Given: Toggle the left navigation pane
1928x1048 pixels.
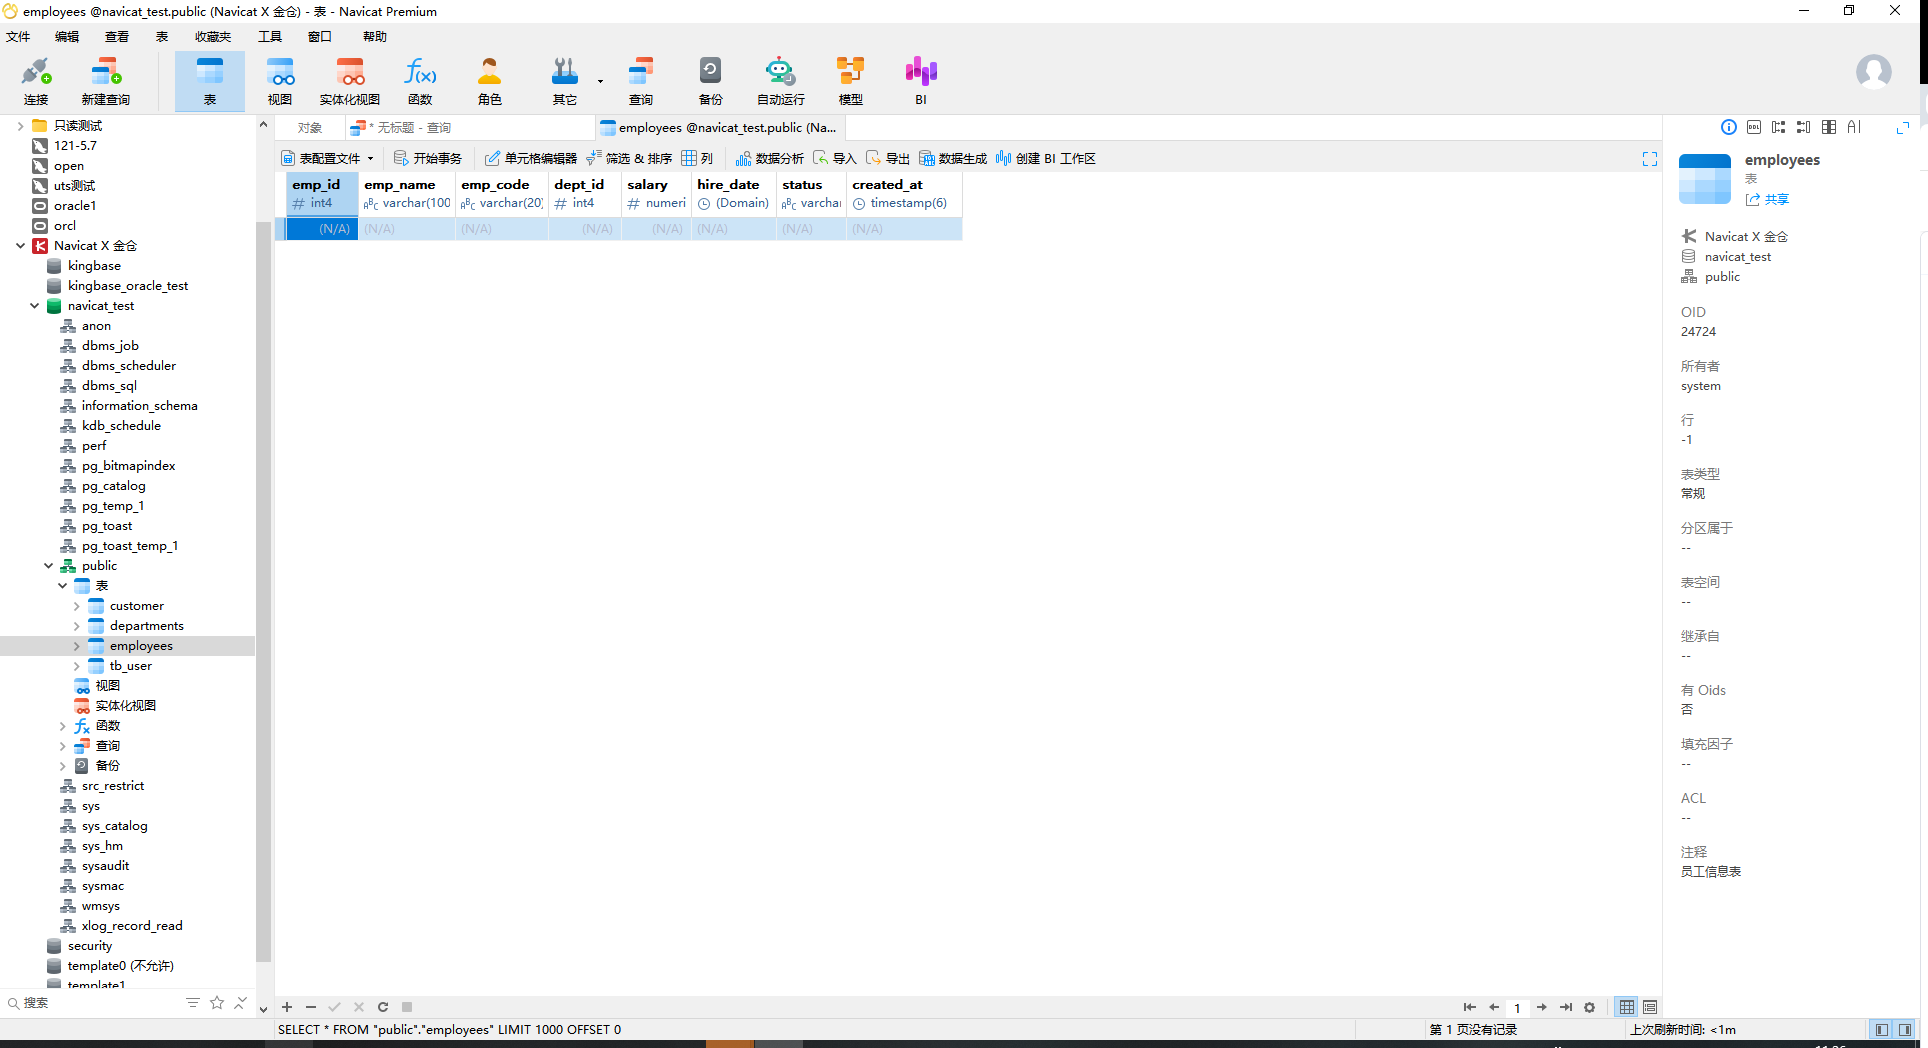Looking at the screenshot, I should pyautogui.click(x=1882, y=1029).
